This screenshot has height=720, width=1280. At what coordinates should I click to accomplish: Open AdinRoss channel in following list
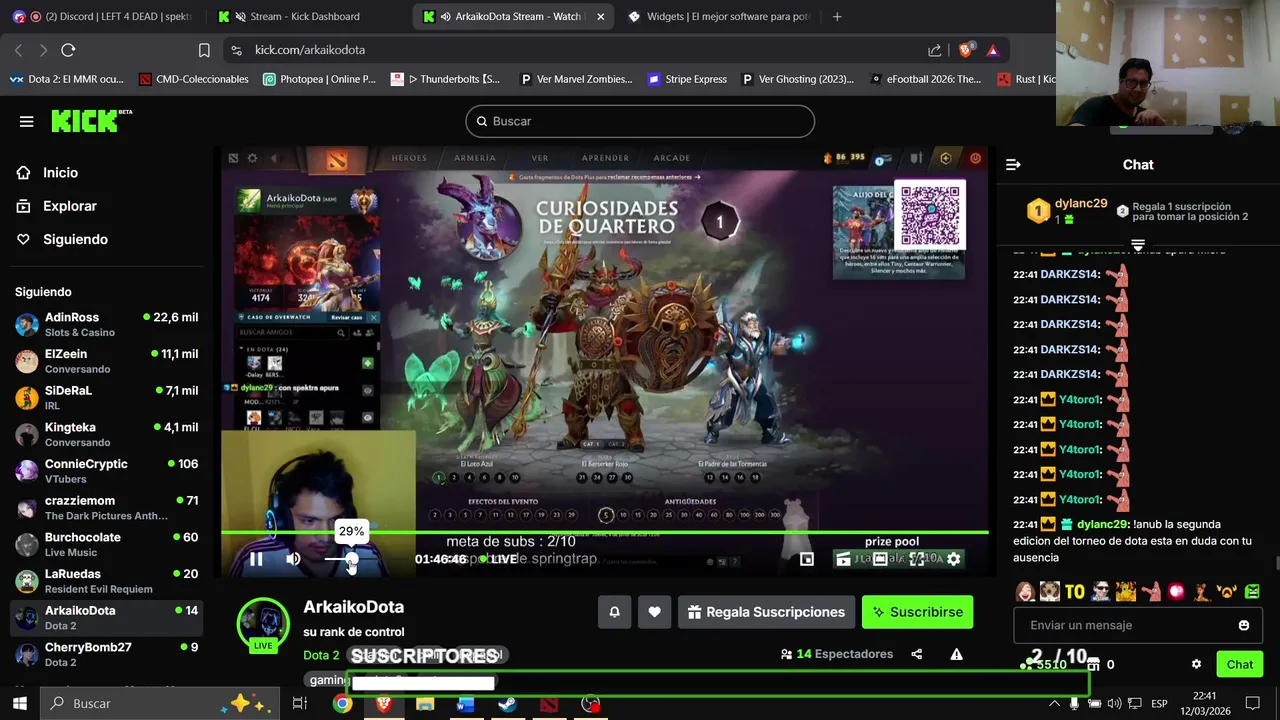point(107,324)
